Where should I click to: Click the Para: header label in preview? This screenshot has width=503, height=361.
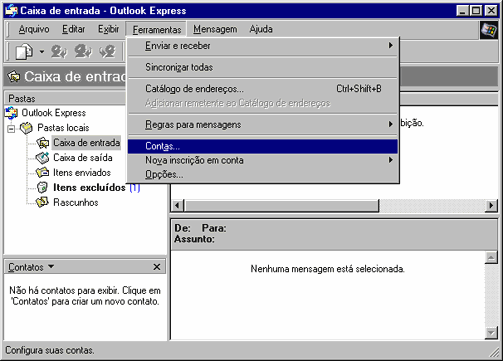[x=214, y=228]
